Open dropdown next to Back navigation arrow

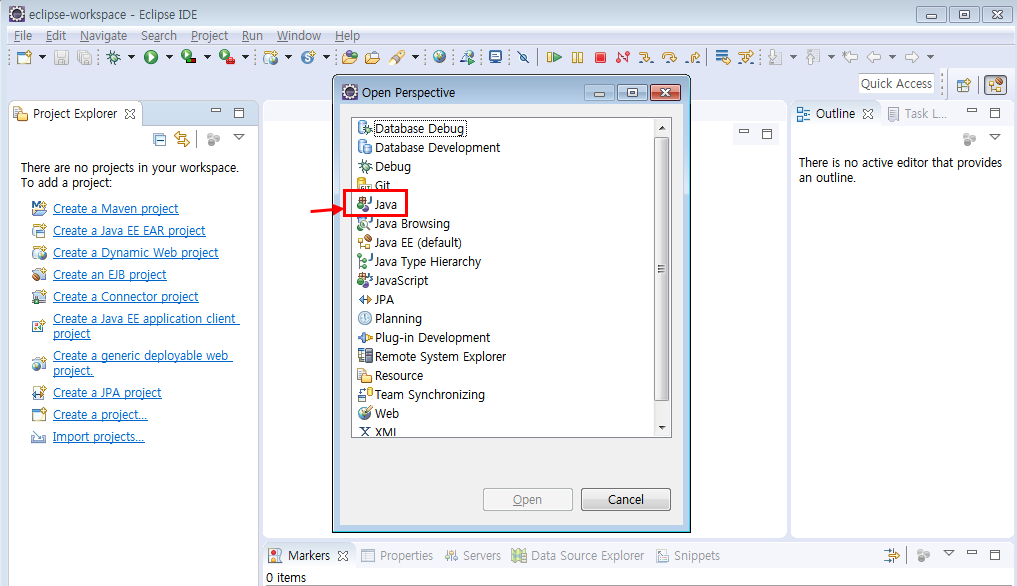click(x=892, y=57)
